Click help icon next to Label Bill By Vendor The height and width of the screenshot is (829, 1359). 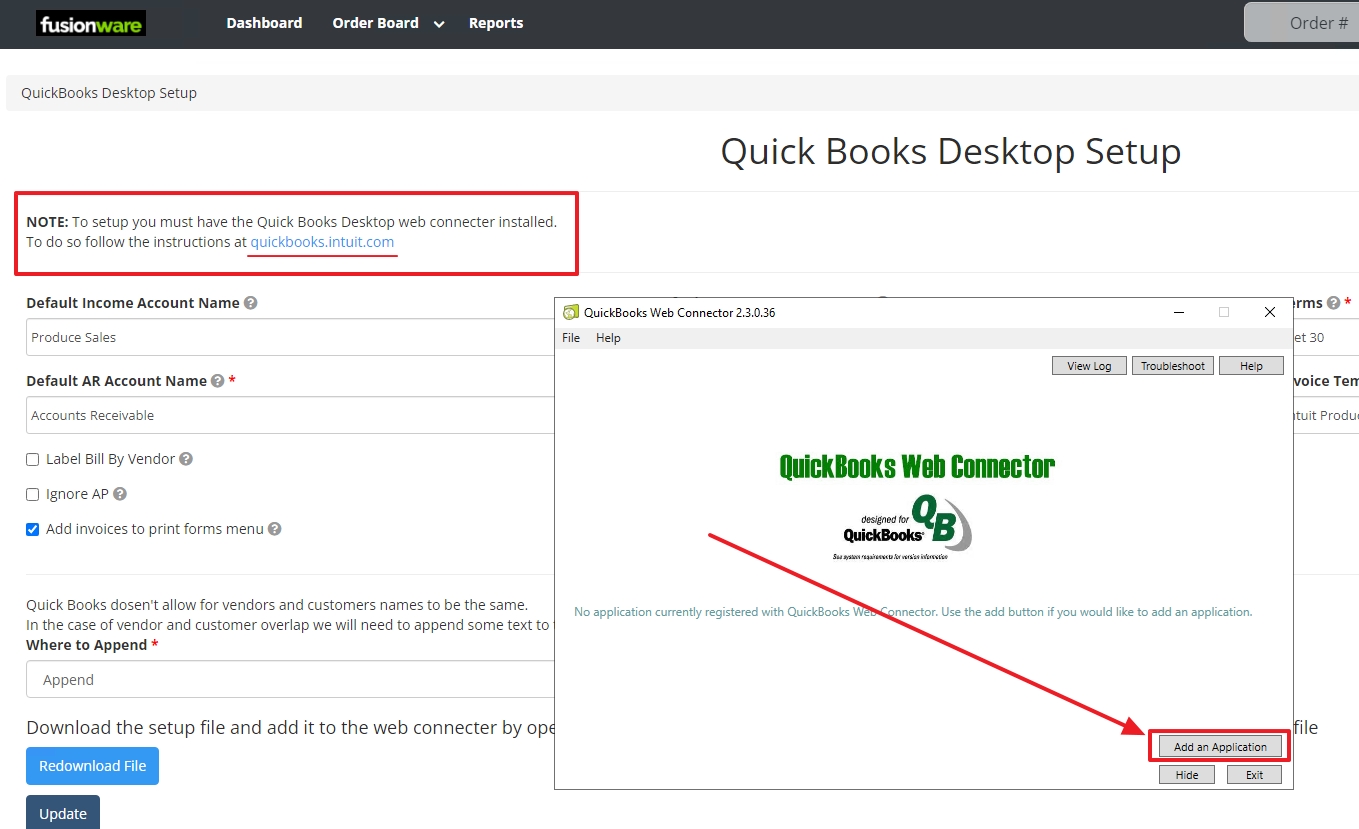pos(186,459)
